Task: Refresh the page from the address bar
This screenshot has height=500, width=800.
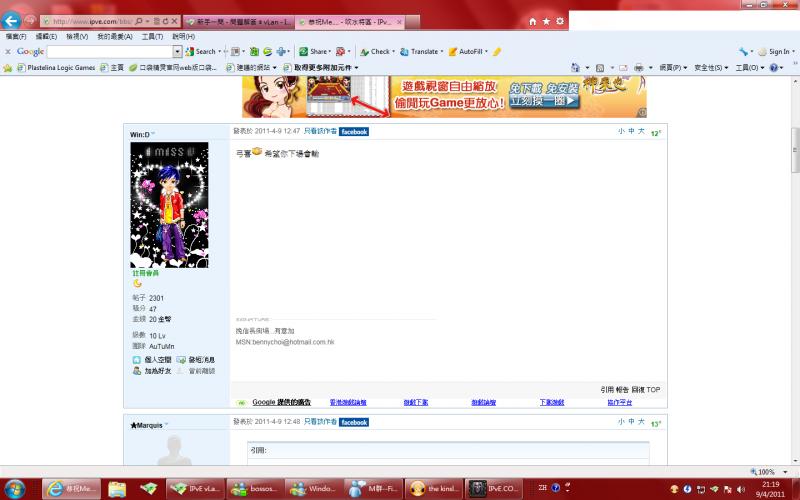Action: tap(165, 21)
